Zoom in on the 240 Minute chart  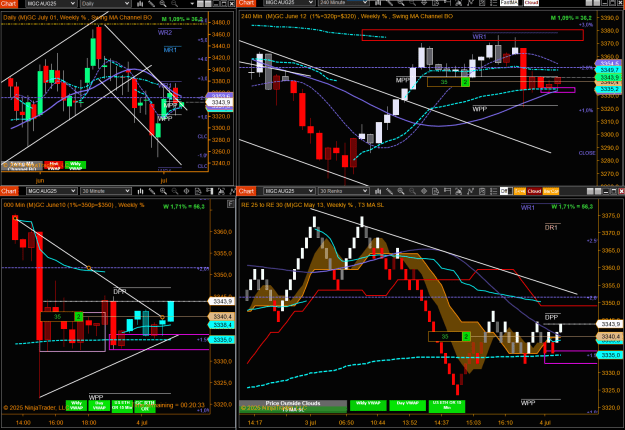401,3
